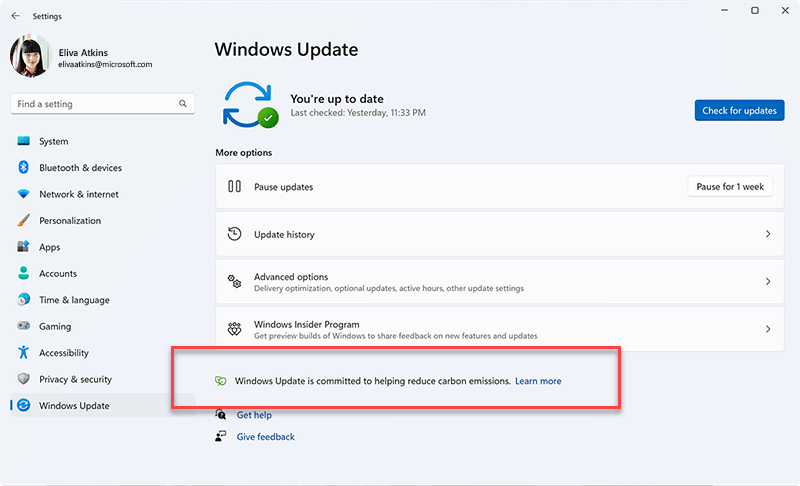Image resolution: width=800 pixels, height=486 pixels.
Task: Click the Advanced options gears icon
Action: (x=234, y=282)
